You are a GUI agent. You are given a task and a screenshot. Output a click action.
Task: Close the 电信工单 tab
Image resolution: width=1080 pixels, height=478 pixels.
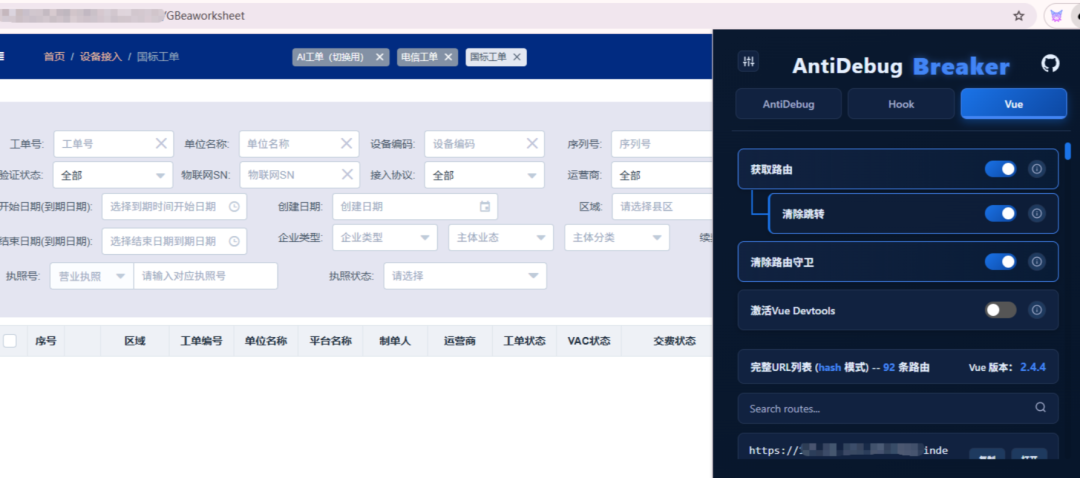pyautogui.click(x=448, y=57)
